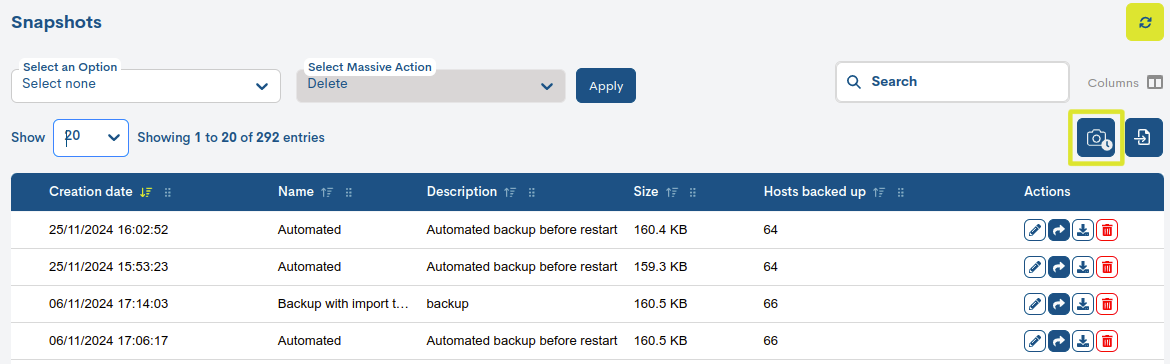This screenshot has height=364, width=1170.
Task: Download the 16:02:52 snapshot
Action: point(1083,230)
